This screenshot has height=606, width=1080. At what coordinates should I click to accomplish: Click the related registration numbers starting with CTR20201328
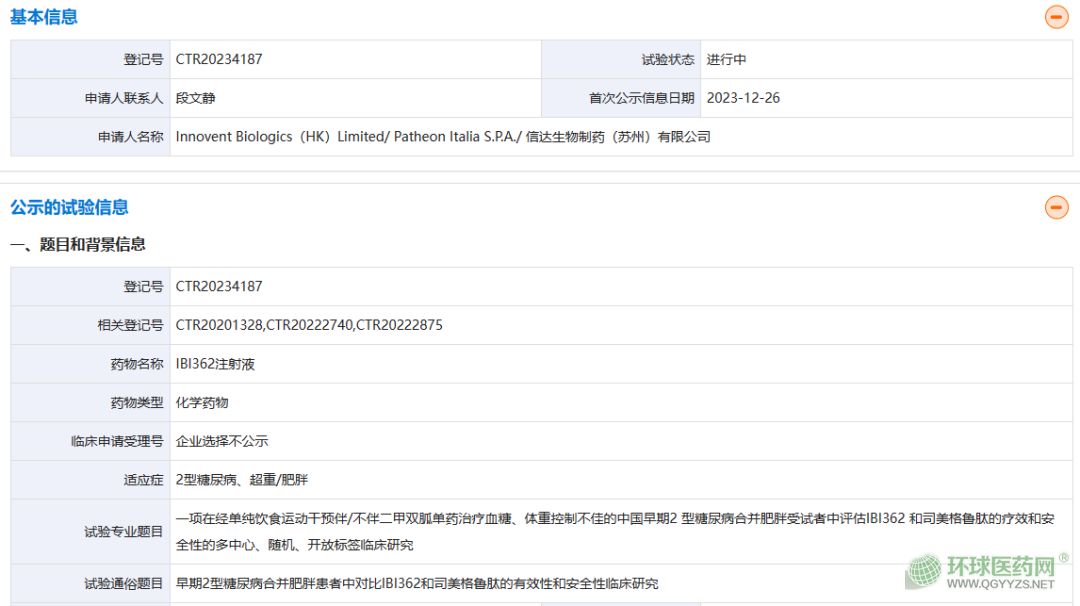pos(309,325)
